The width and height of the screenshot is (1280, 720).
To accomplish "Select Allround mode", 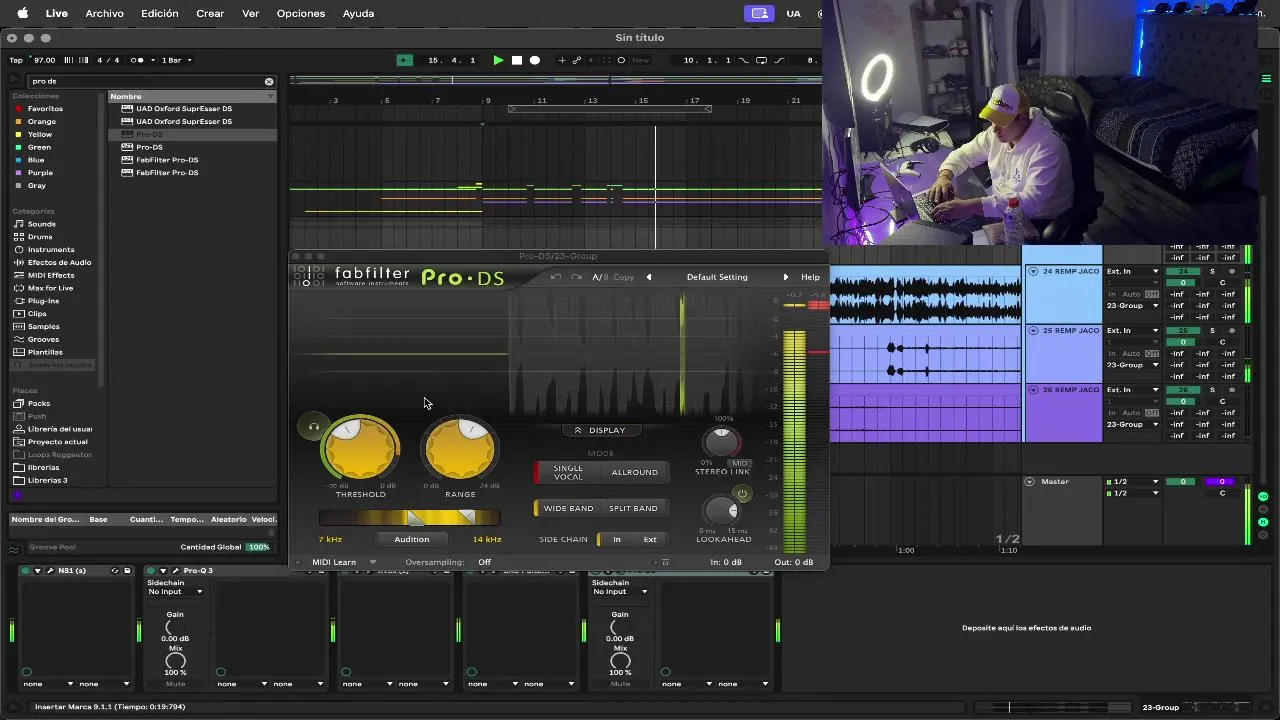I will (x=635, y=472).
